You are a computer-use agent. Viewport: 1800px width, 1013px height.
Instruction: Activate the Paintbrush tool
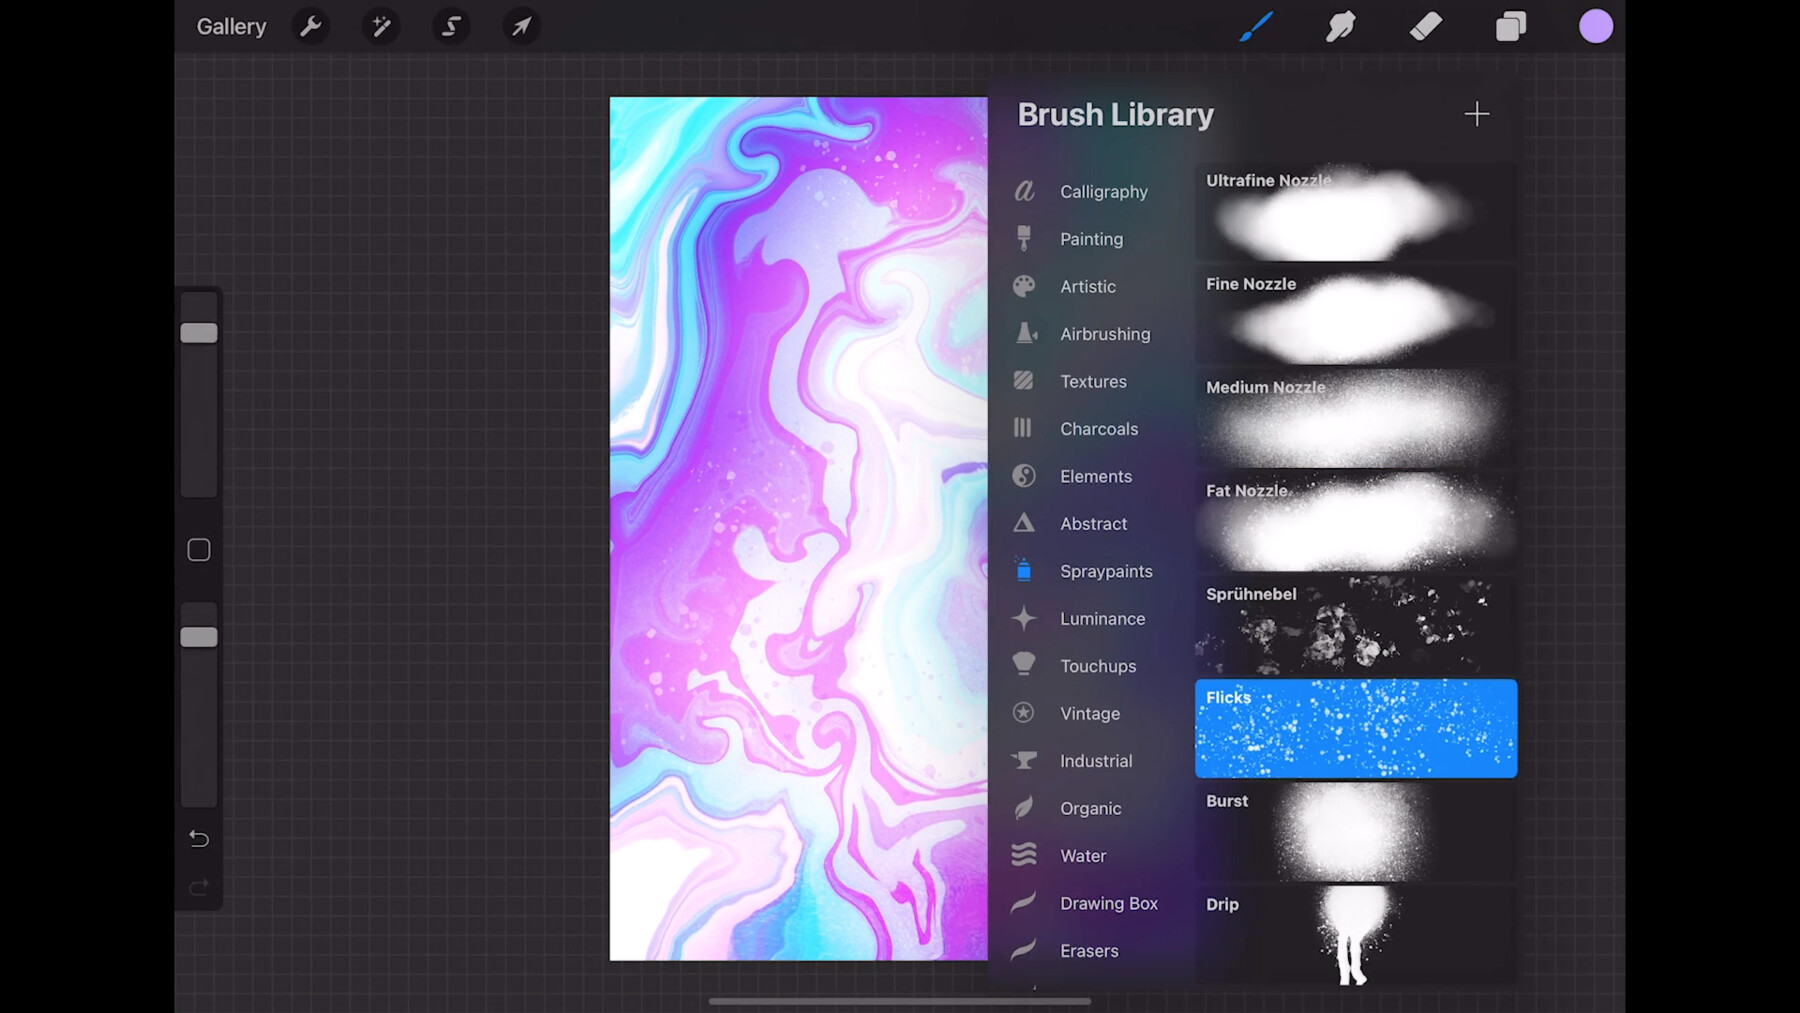(x=1257, y=27)
